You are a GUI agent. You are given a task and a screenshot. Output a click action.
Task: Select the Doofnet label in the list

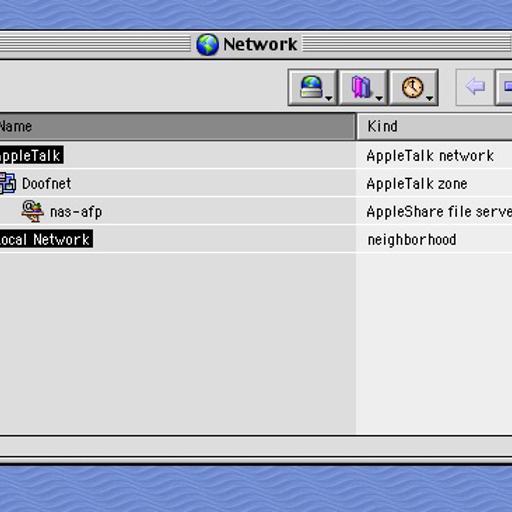(46, 184)
